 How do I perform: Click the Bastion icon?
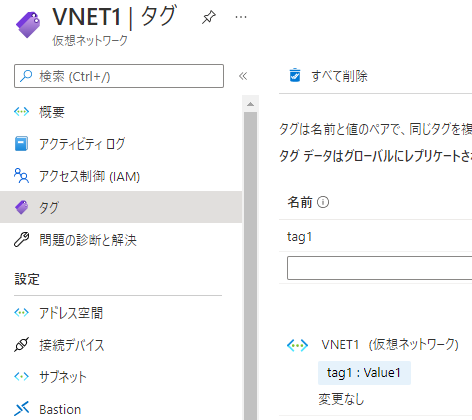22,409
